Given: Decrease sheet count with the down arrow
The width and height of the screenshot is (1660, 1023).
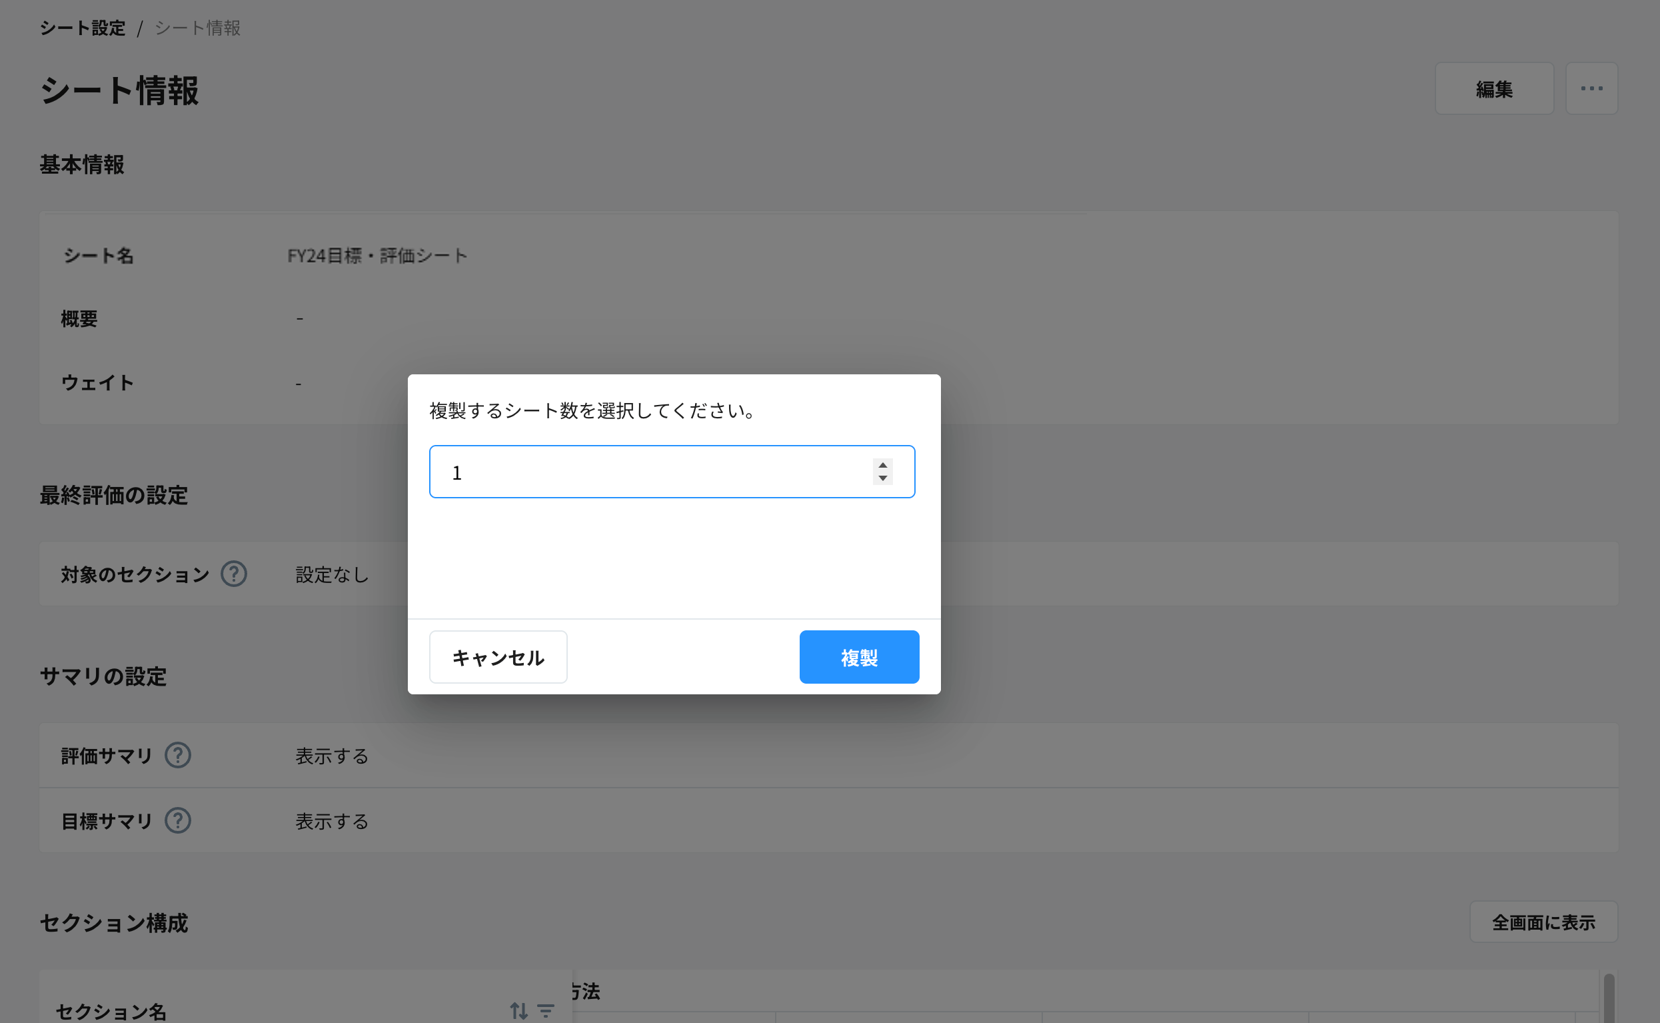Looking at the screenshot, I should [x=882, y=479].
